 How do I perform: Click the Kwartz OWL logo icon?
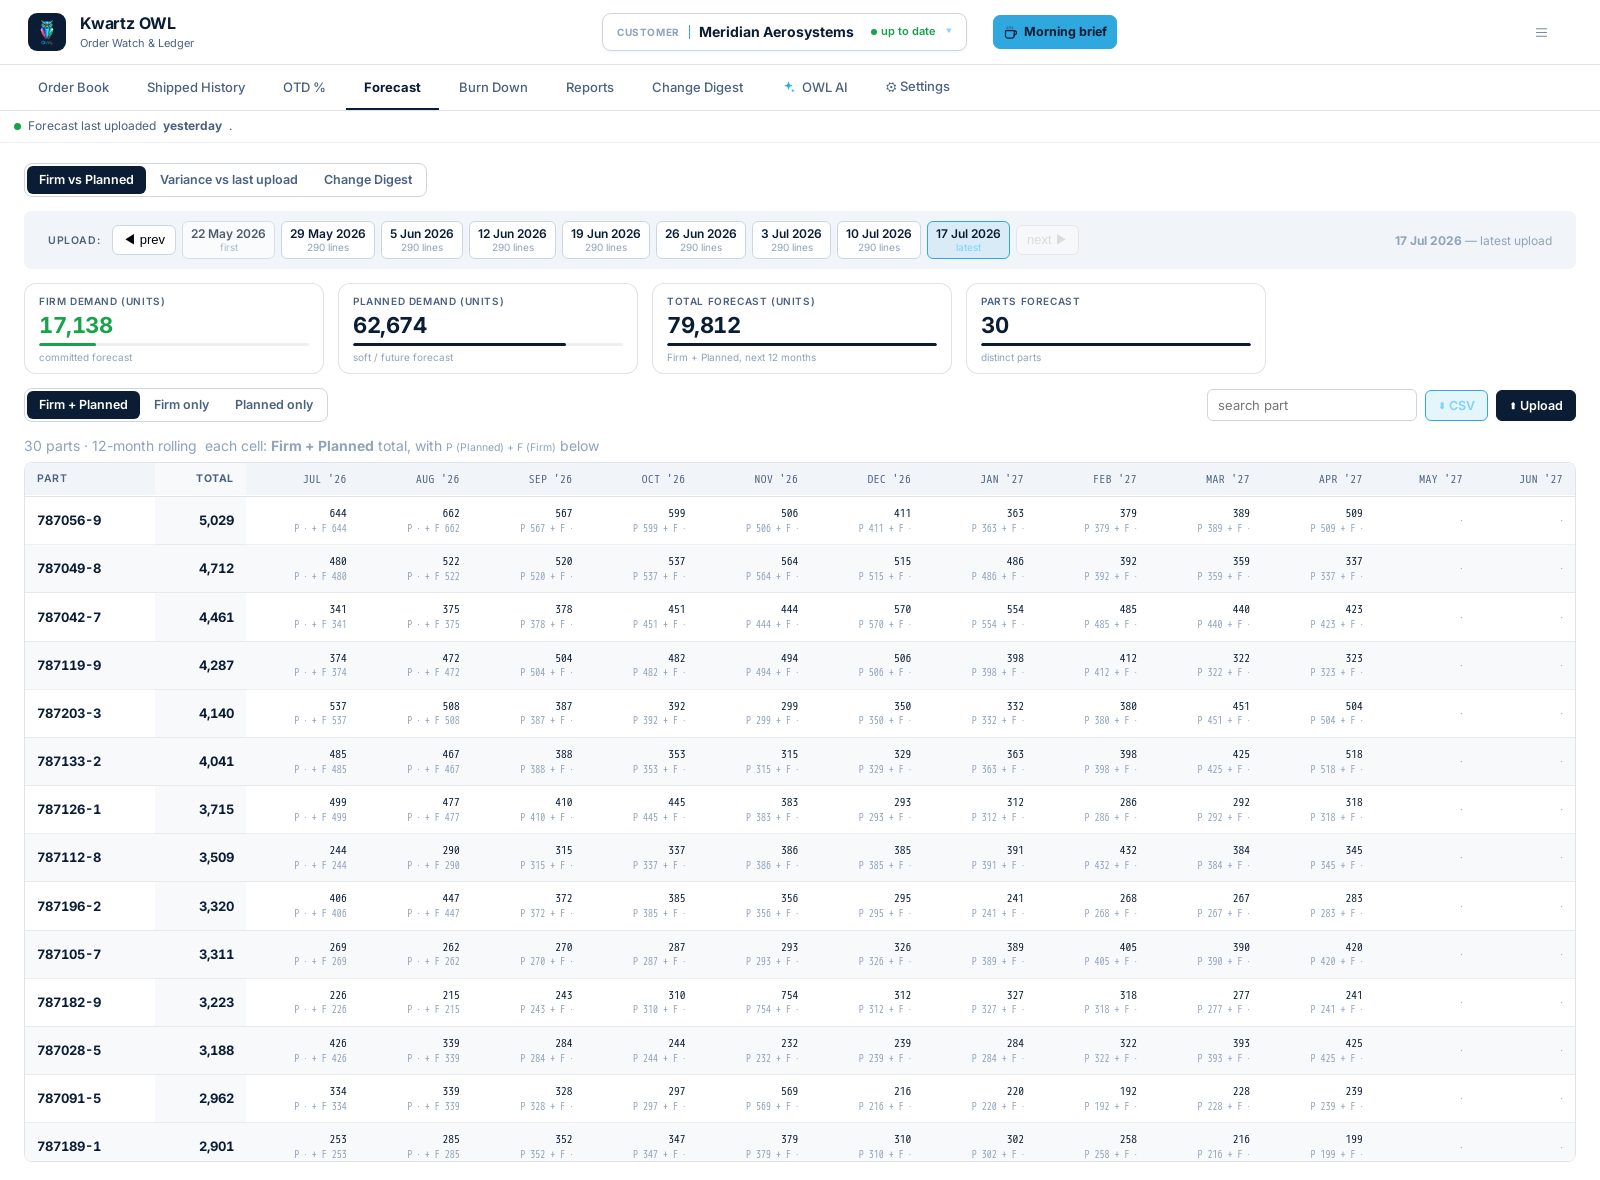(x=47, y=32)
